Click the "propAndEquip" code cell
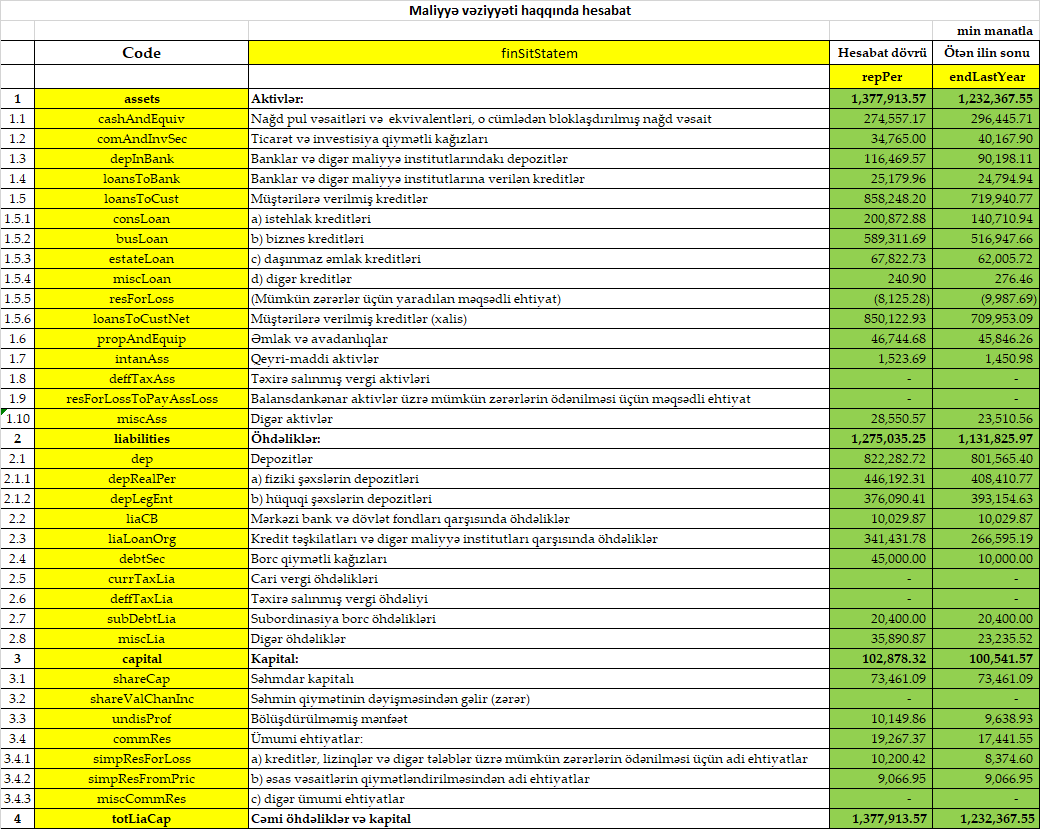The image size is (1040, 829). pos(141,339)
